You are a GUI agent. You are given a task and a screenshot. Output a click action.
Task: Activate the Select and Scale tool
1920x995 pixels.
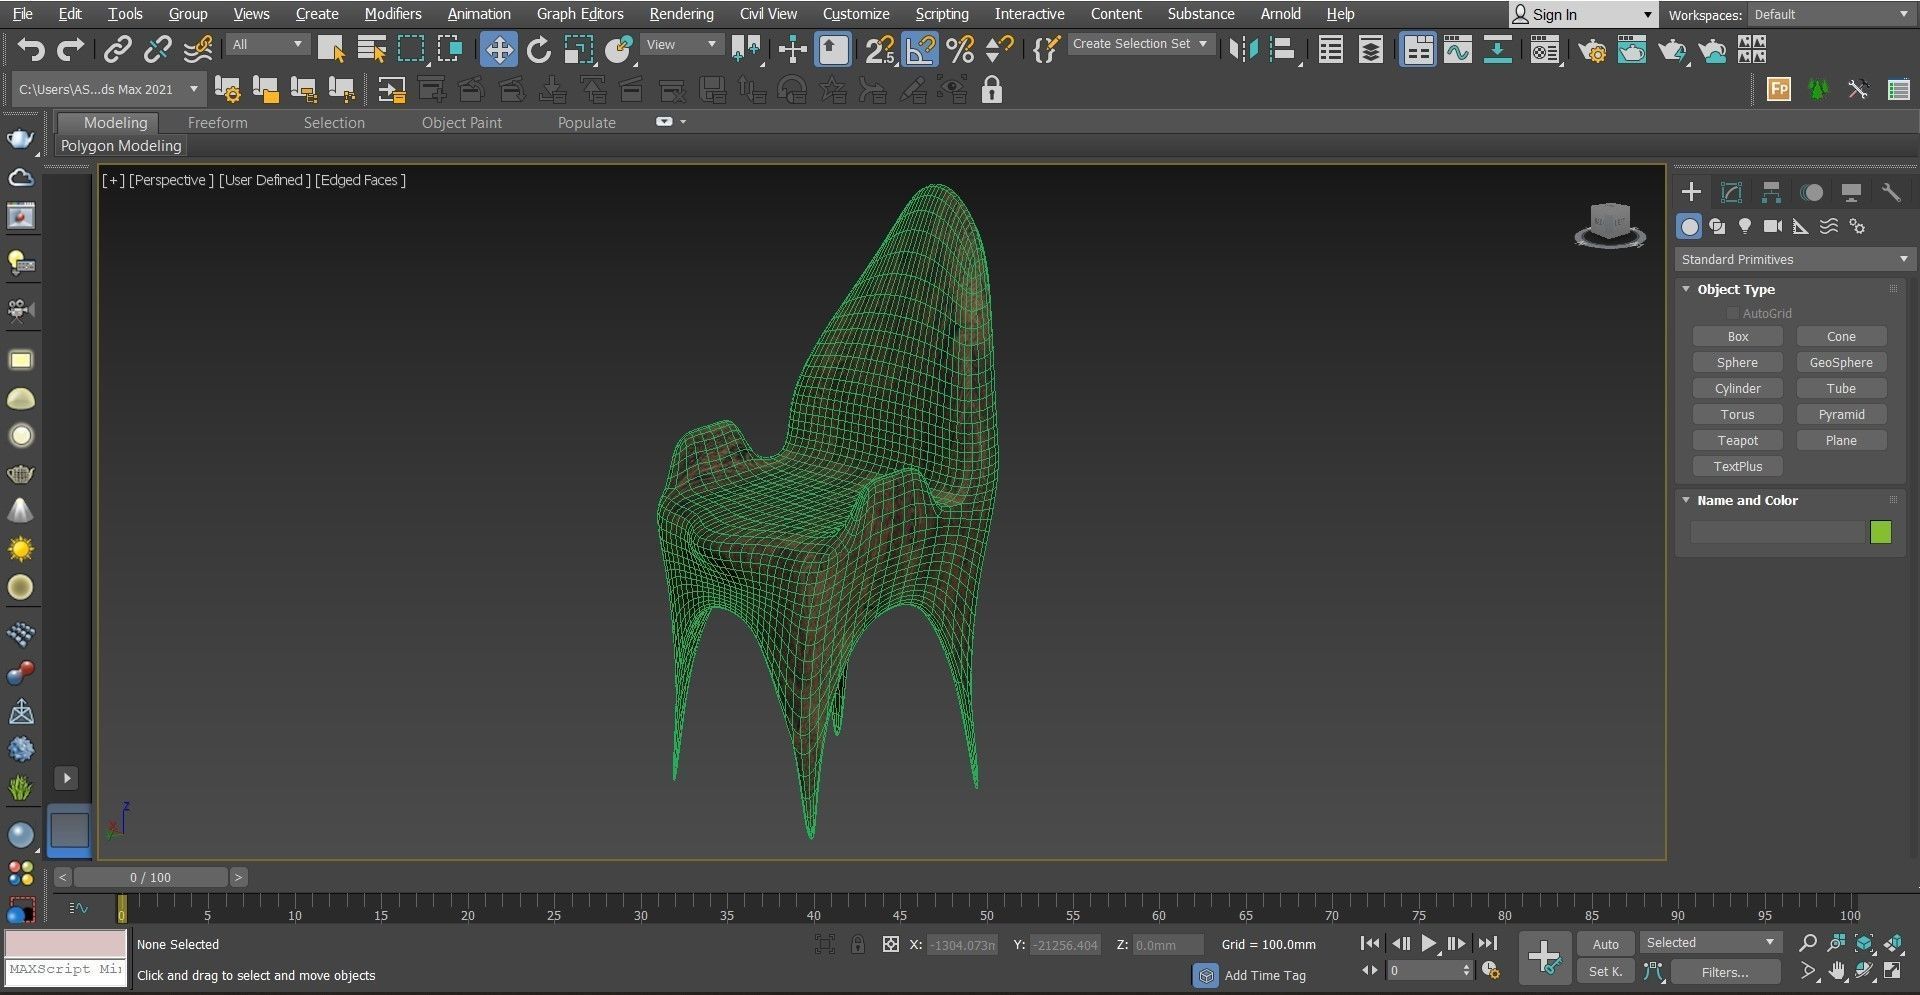tap(578, 49)
